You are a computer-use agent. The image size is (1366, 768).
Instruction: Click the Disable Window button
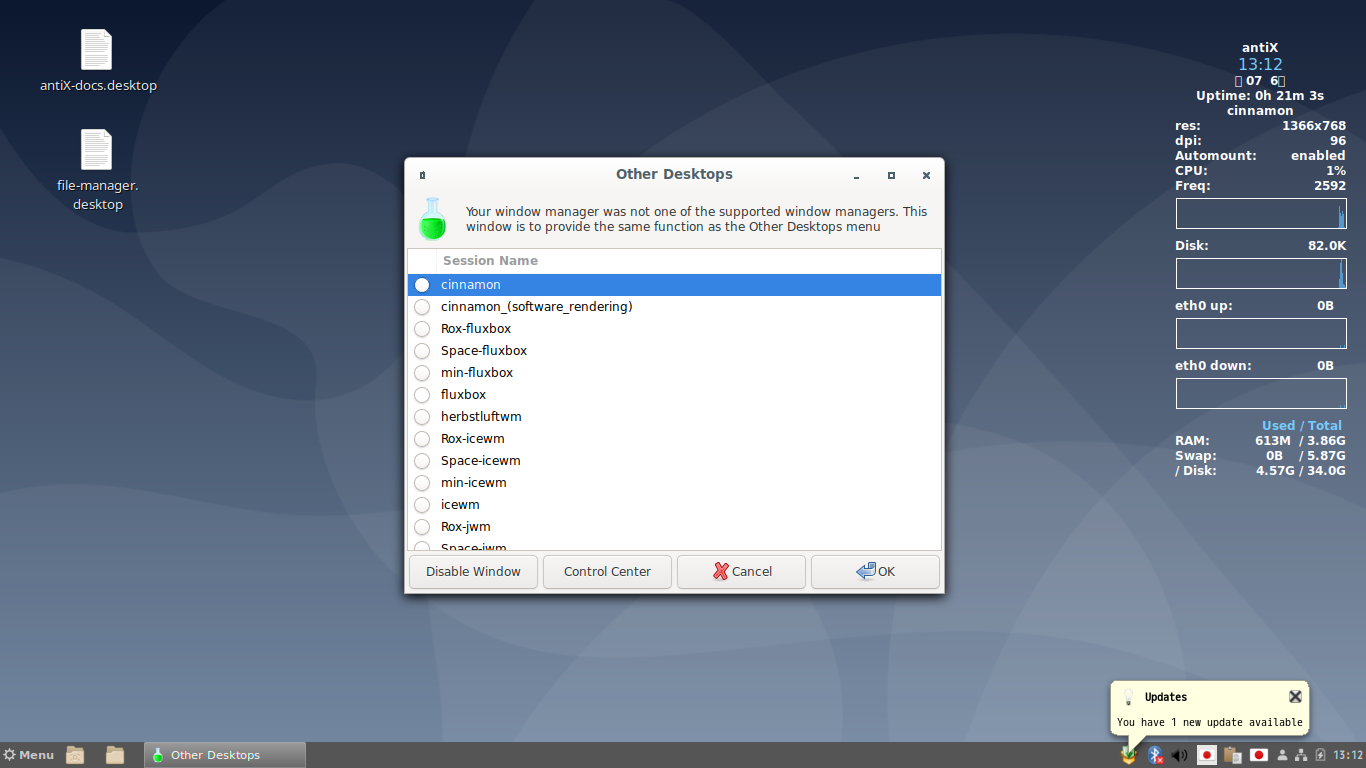[x=473, y=572]
